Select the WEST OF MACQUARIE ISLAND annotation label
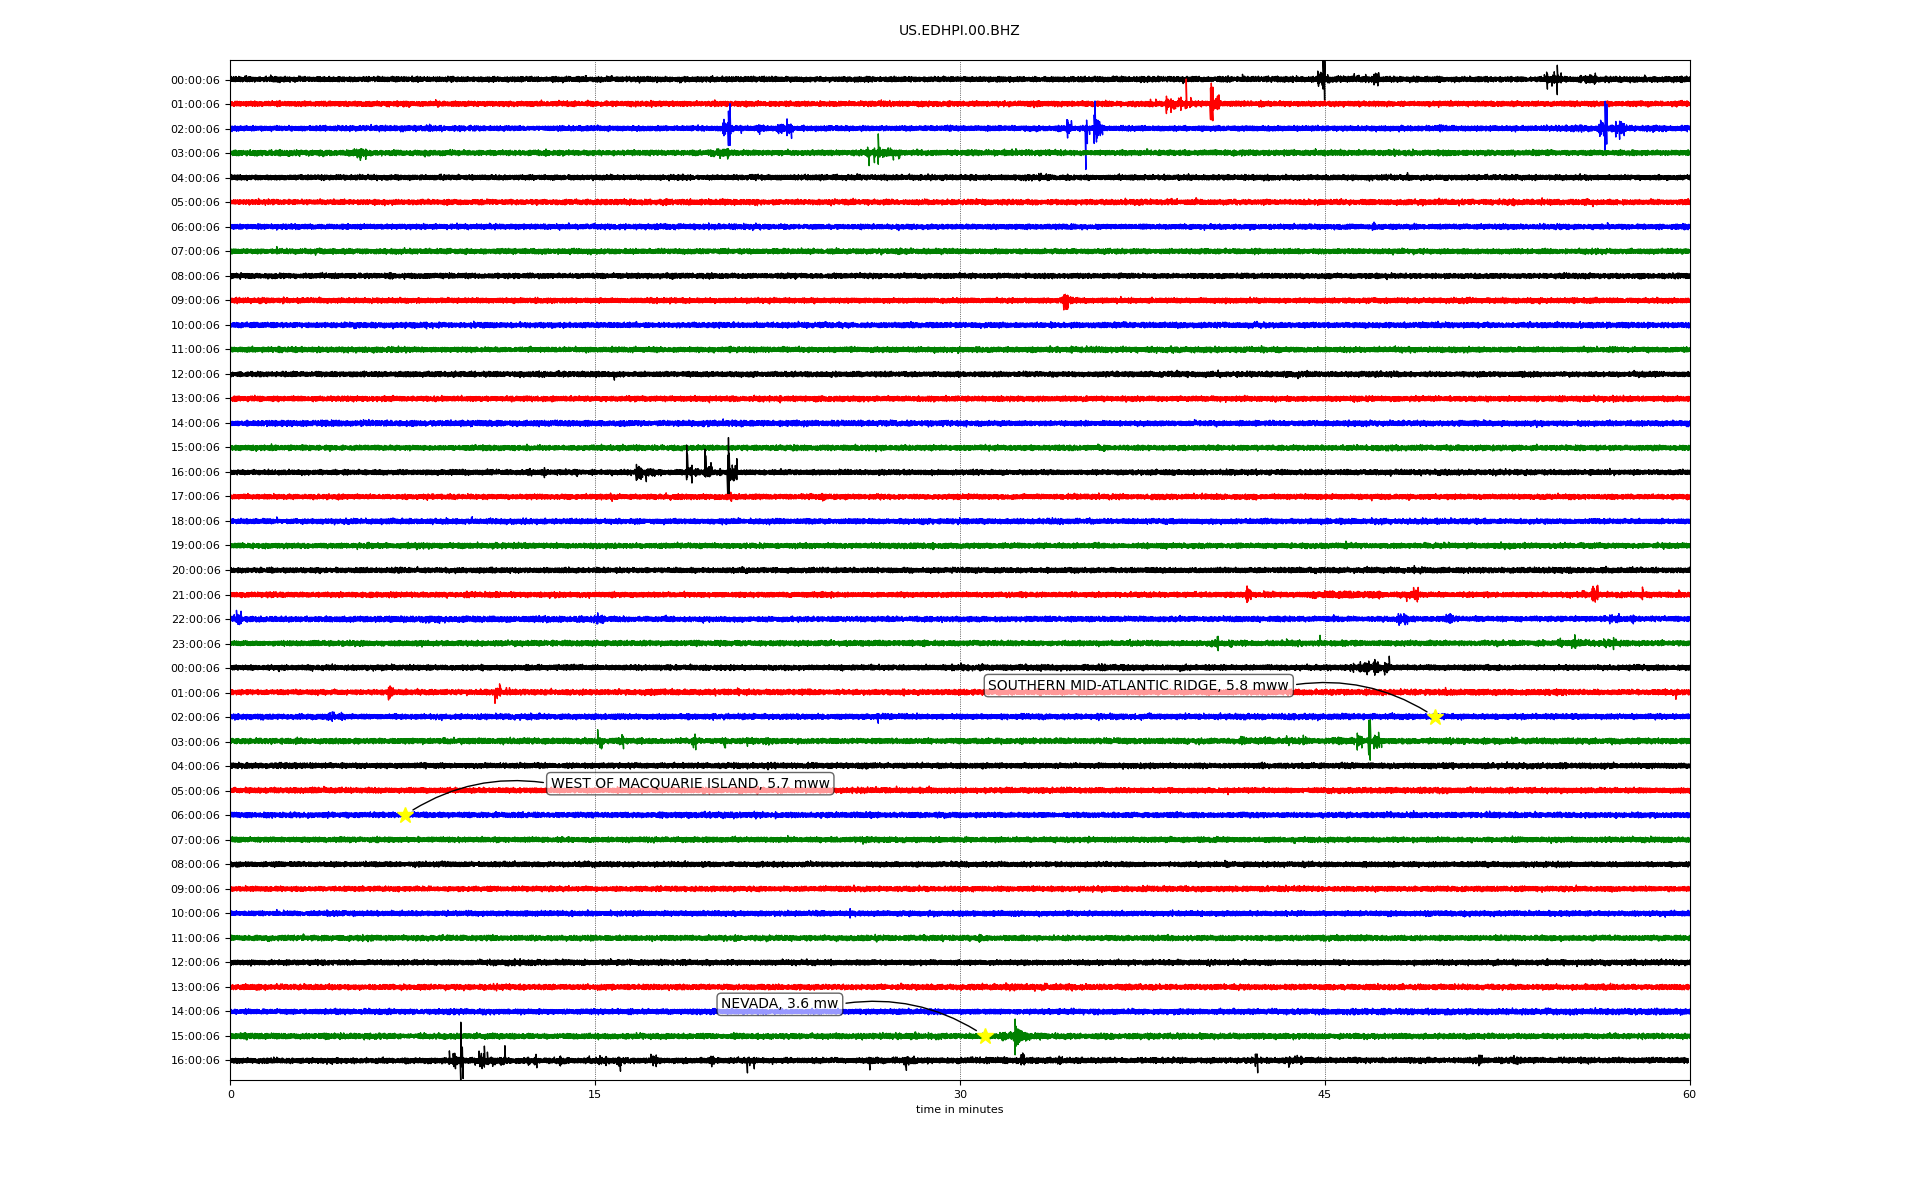Screen dimensions: 1920x1200 [x=690, y=784]
